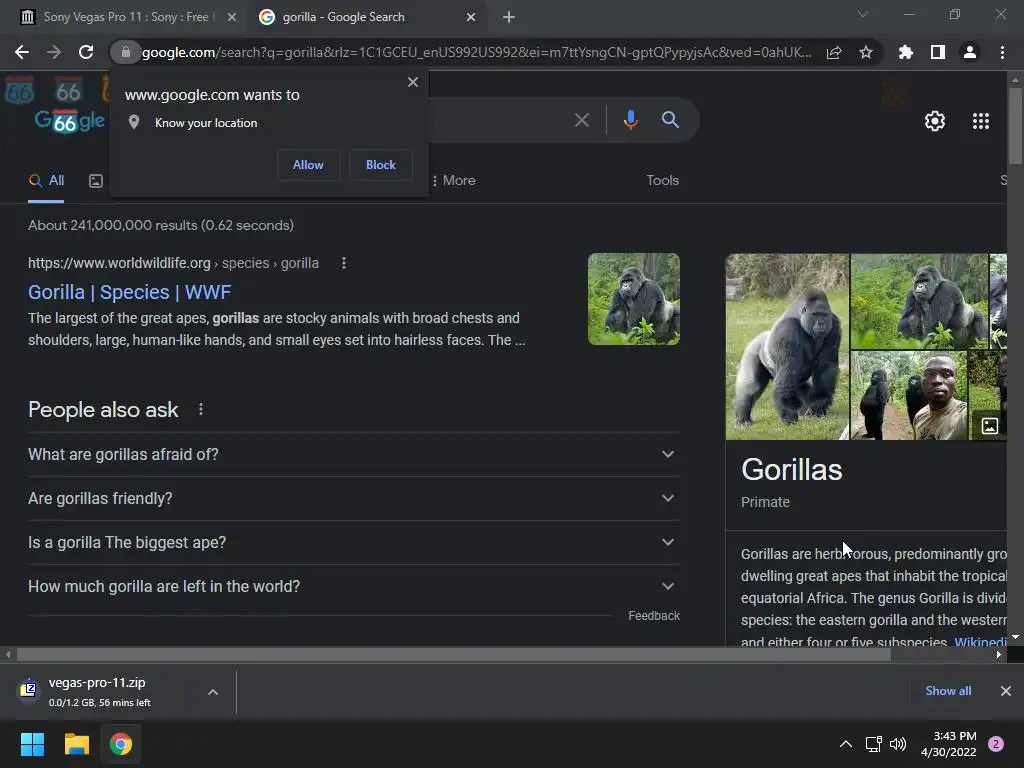The height and width of the screenshot is (768, 1024).
Task: Clear the search box with the X icon
Action: (x=582, y=120)
